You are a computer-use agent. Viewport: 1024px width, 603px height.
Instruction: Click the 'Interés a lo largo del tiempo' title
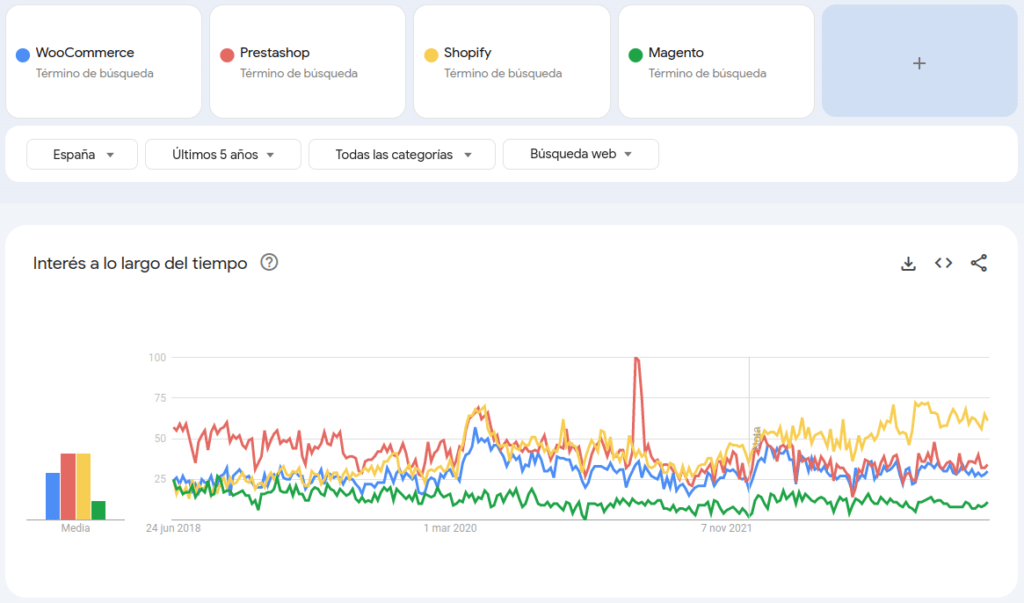[x=140, y=263]
